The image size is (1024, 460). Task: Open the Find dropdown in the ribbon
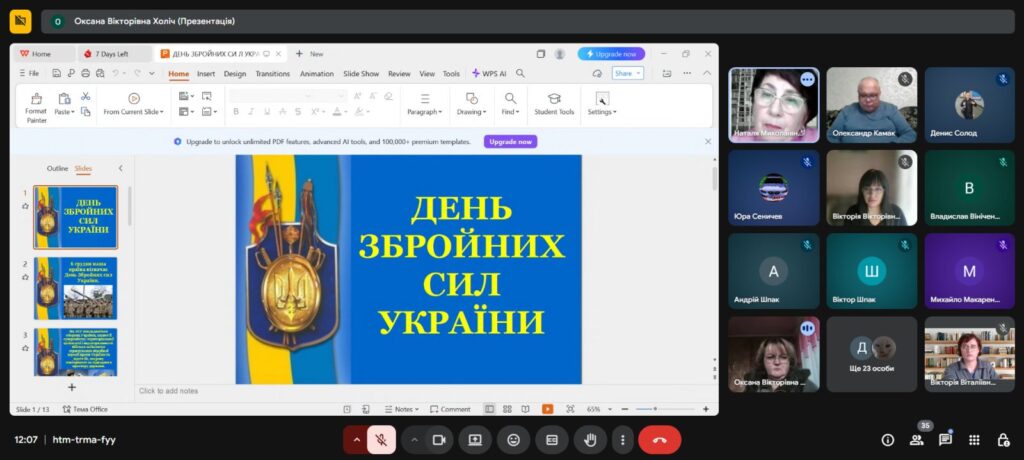(x=510, y=105)
